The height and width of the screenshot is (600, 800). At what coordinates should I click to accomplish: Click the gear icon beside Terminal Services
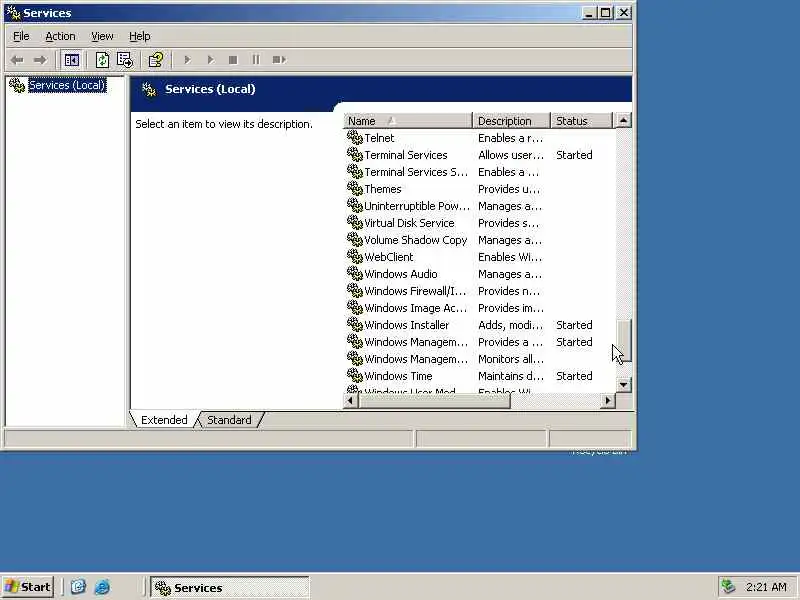click(x=355, y=154)
